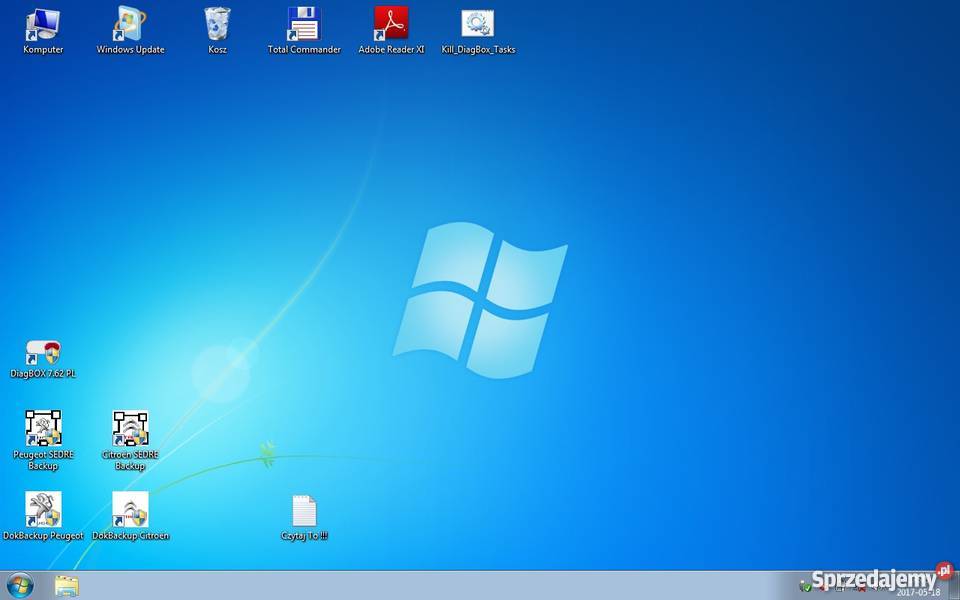This screenshot has height=600, width=960.
Task: Select the Kosz recycle bin icon
Action: coord(217,25)
